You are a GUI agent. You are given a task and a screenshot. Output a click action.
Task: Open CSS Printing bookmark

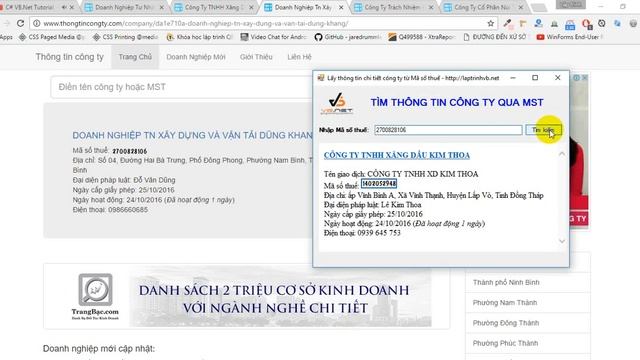[125, 37]
